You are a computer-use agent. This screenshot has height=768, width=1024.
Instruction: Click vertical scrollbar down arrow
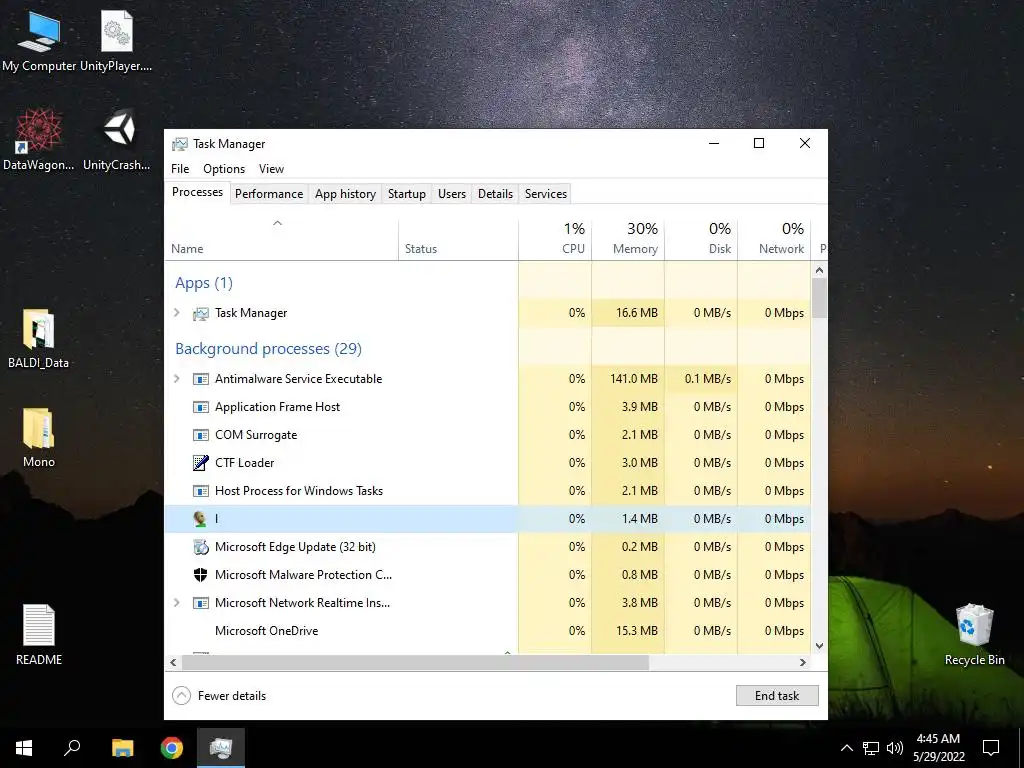tap(820, 646)
